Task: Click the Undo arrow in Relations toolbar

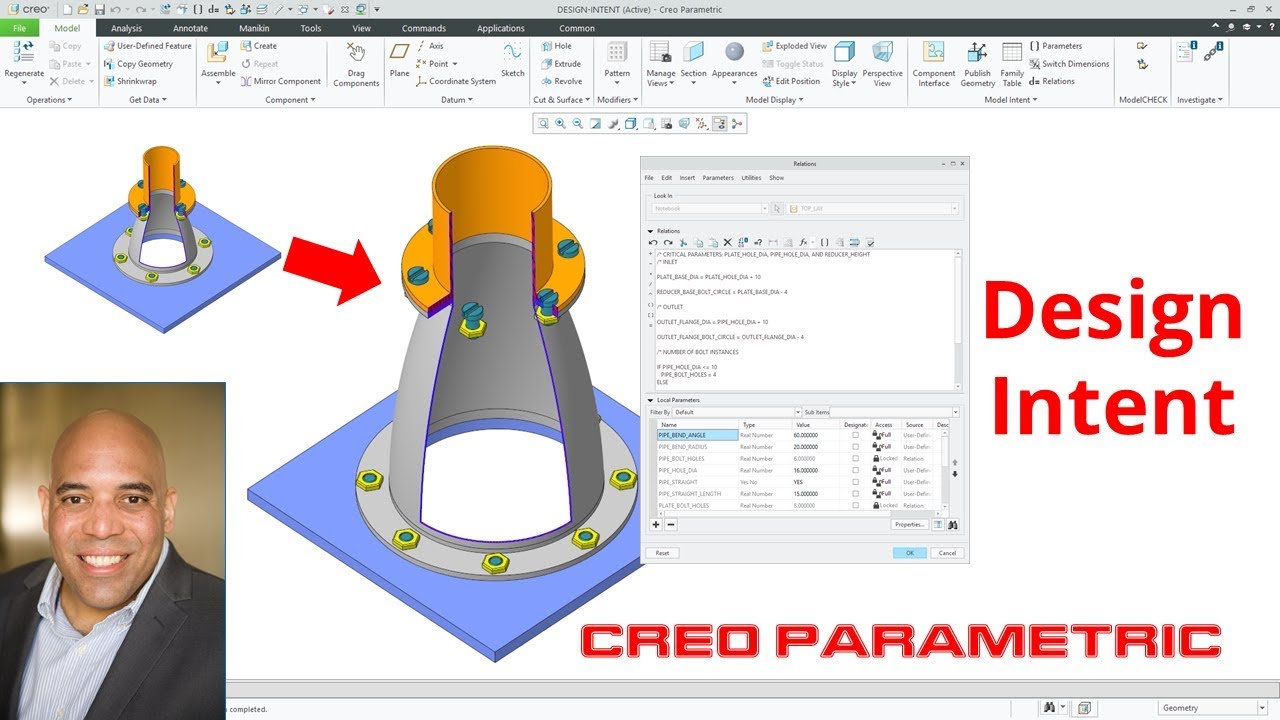Action: click(x=654, y=242)
